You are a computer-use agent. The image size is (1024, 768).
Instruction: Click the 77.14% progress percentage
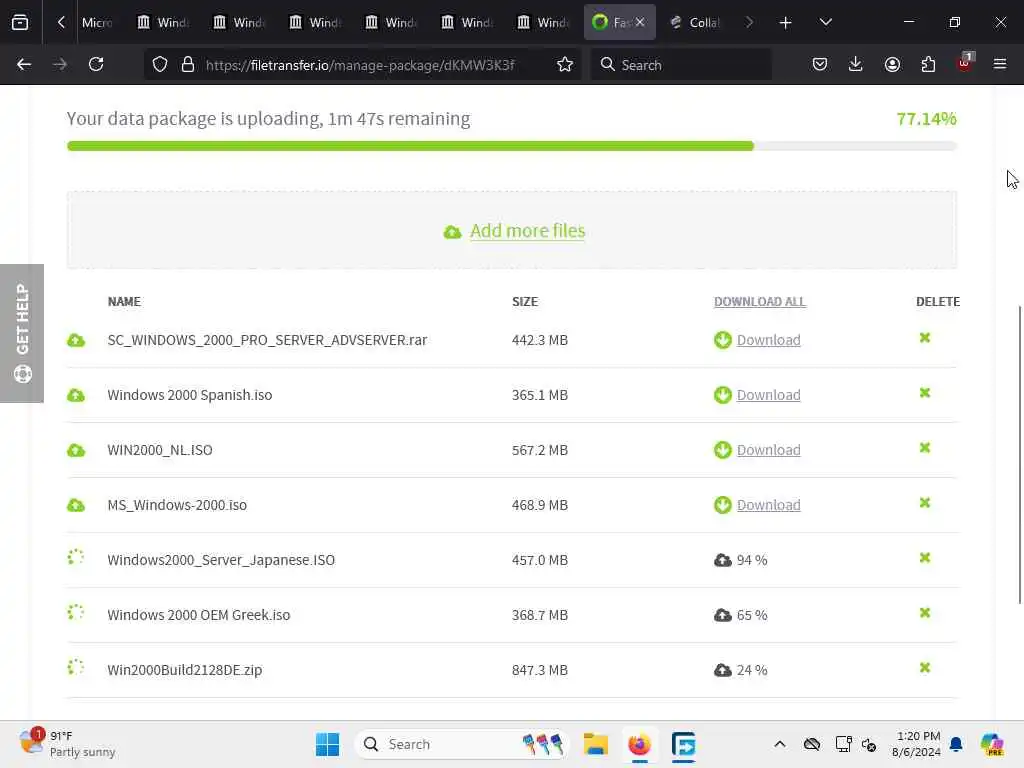click(x=926, y=119)
